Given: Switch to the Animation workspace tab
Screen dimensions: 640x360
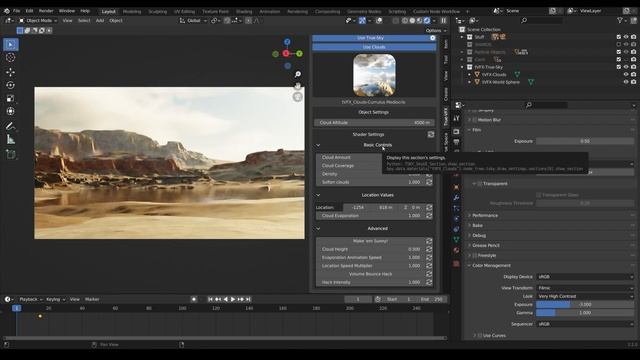Looking at the screenshot, I should pos(270,12).
